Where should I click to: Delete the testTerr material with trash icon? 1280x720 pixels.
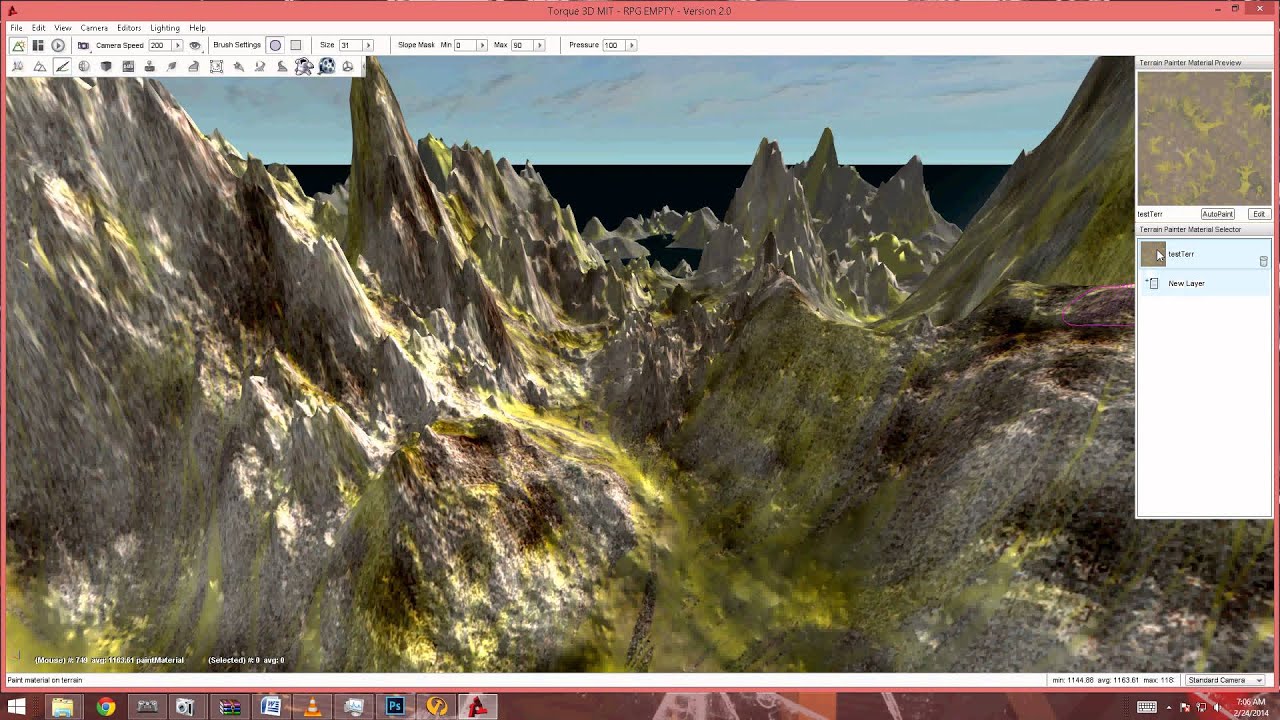click(1263, 261)
